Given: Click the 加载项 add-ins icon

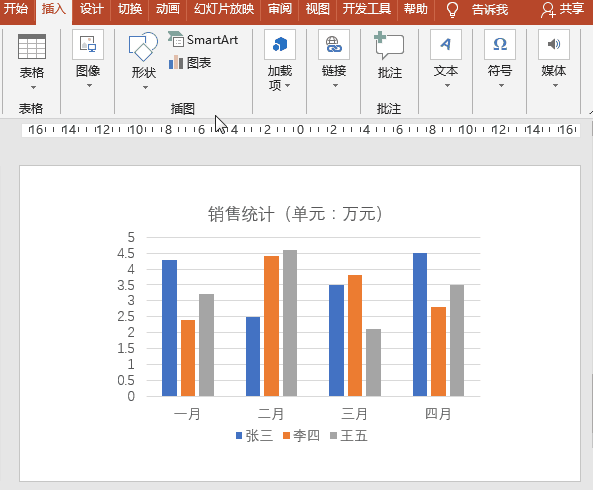Looking at the screenshot, I should point(280,45).
